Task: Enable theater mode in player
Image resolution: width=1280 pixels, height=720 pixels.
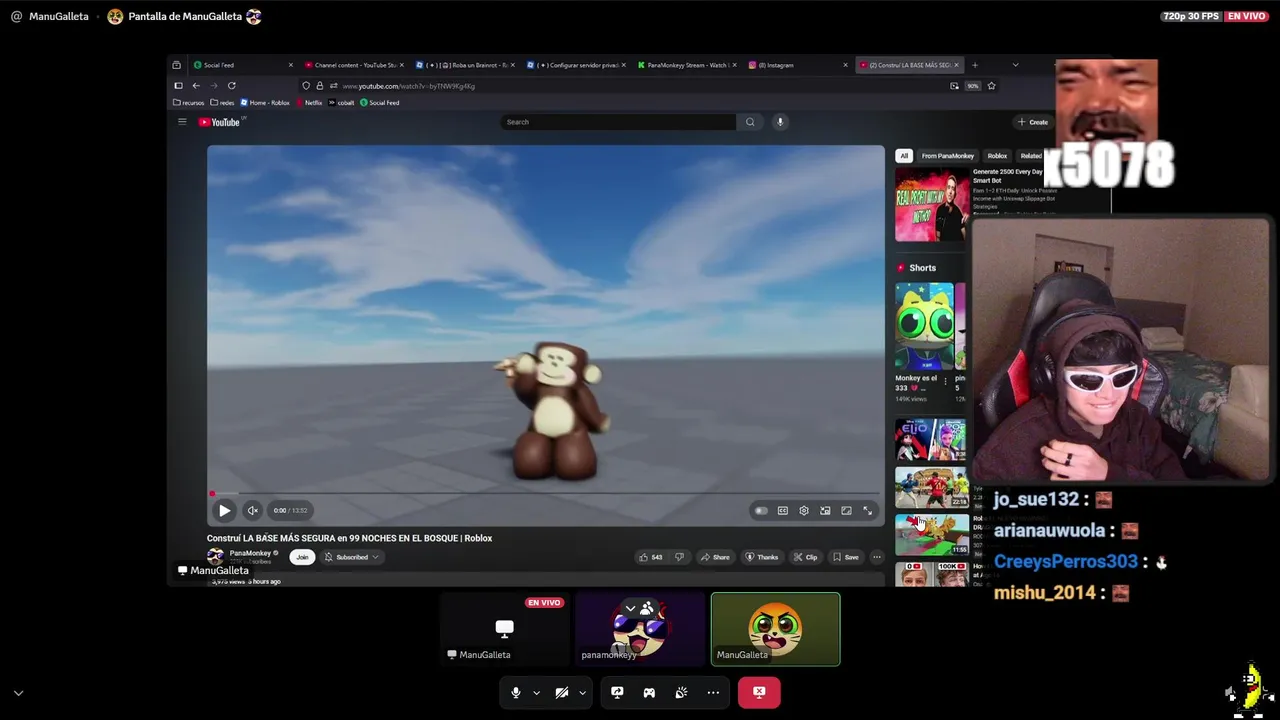Action: [x=846, y=511]
